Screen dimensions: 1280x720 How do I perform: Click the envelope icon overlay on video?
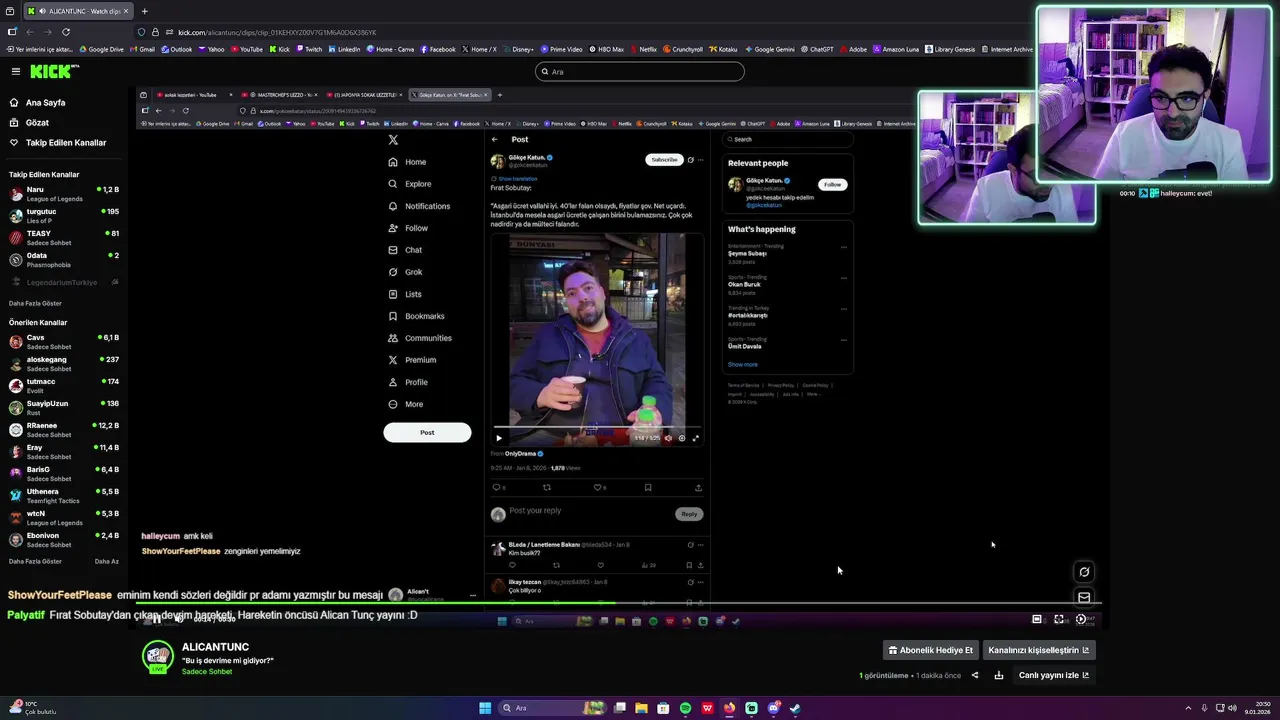[x=1084, y=597]
